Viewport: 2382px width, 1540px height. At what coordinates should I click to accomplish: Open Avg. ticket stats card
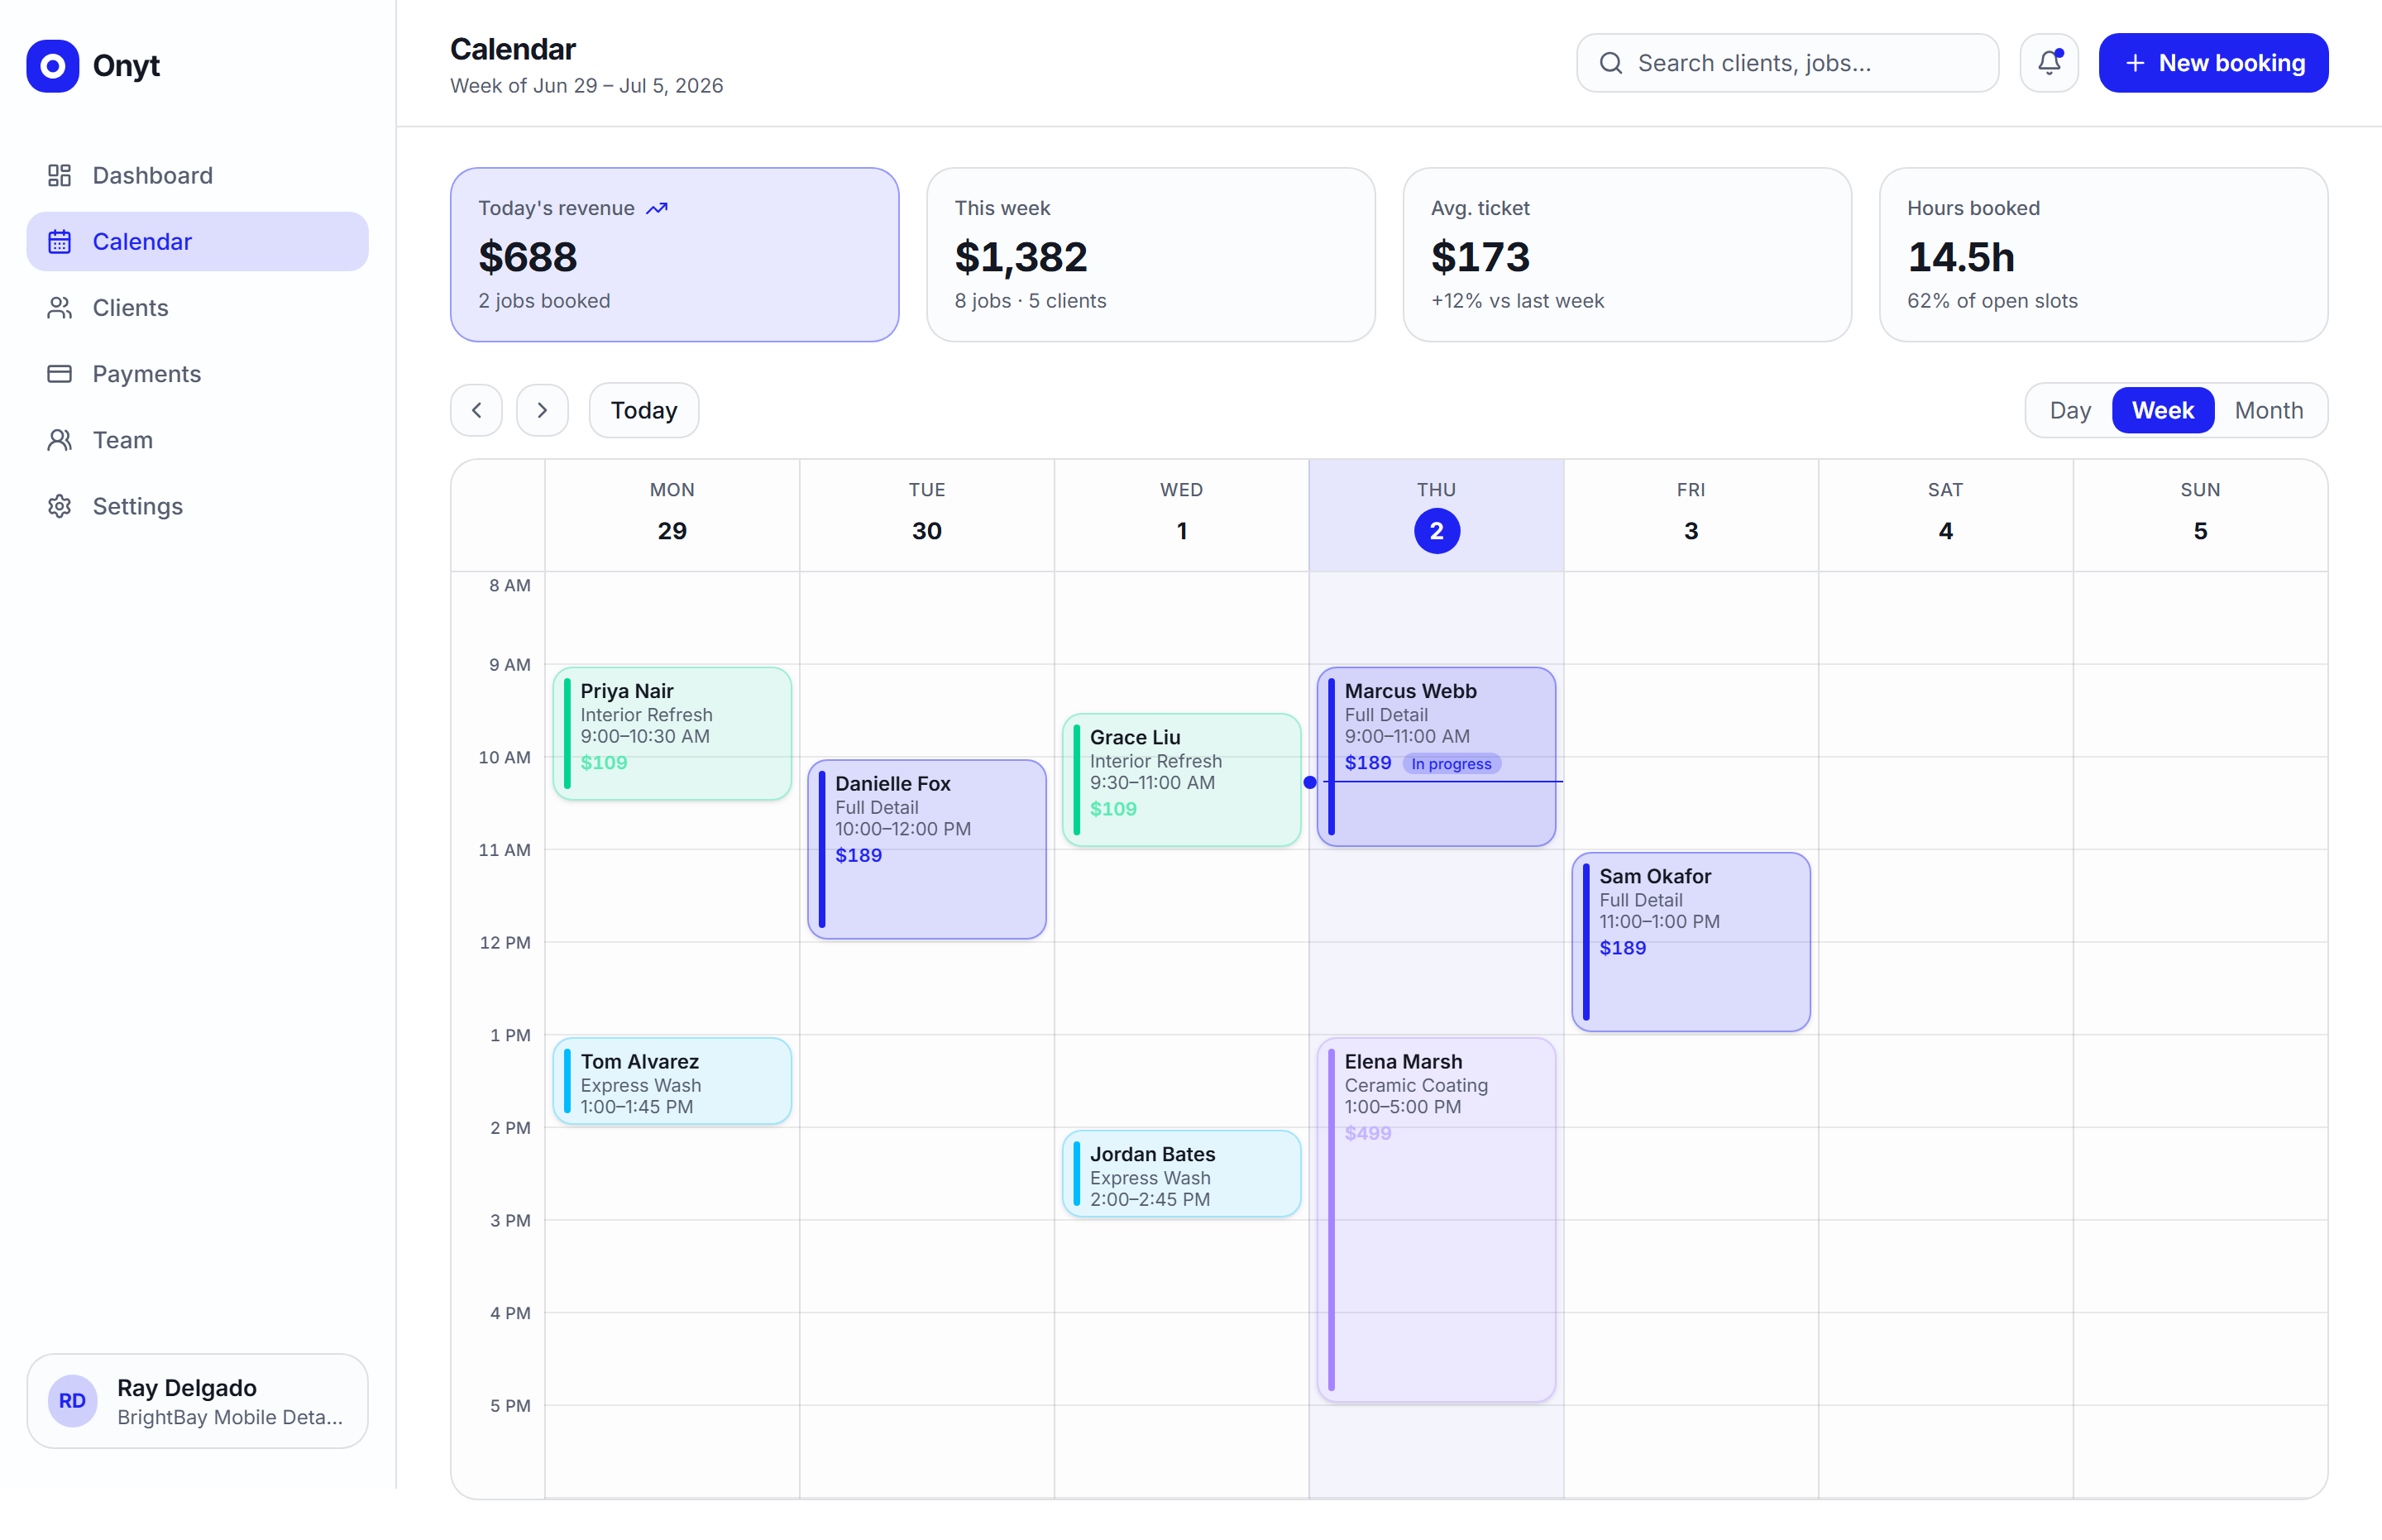coord(1627,254)
